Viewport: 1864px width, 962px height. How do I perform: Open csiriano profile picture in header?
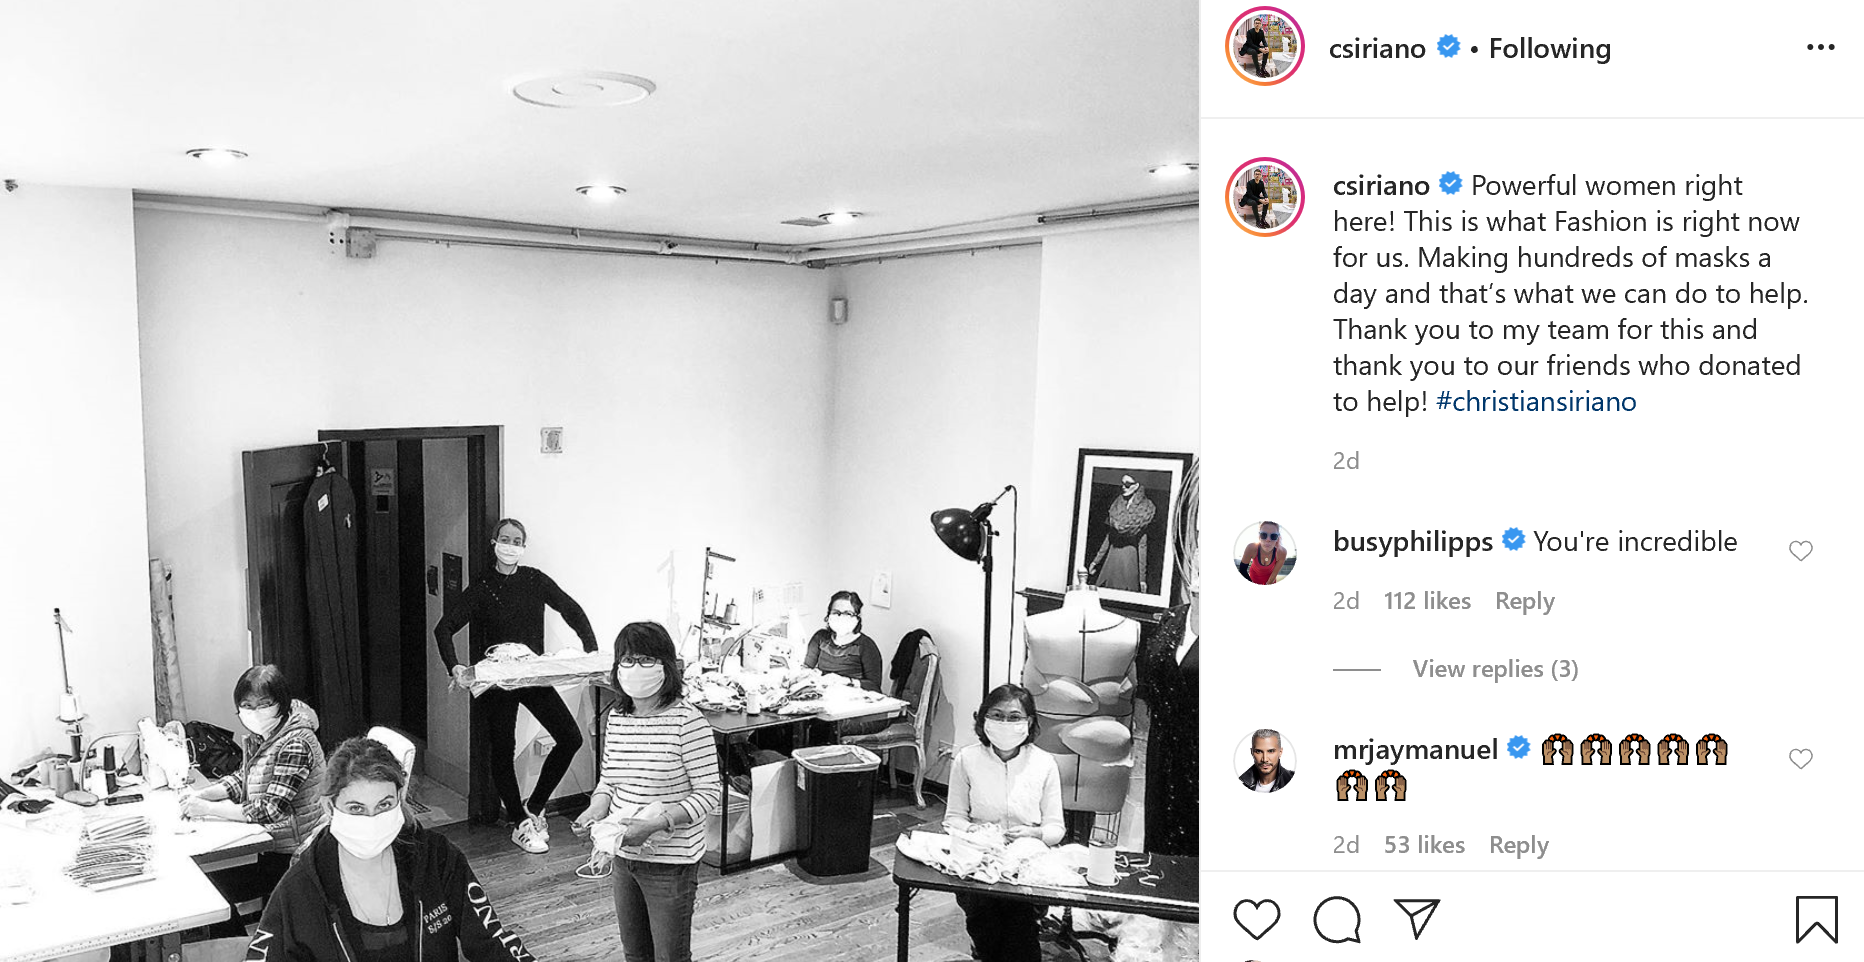click(1265, 46)
